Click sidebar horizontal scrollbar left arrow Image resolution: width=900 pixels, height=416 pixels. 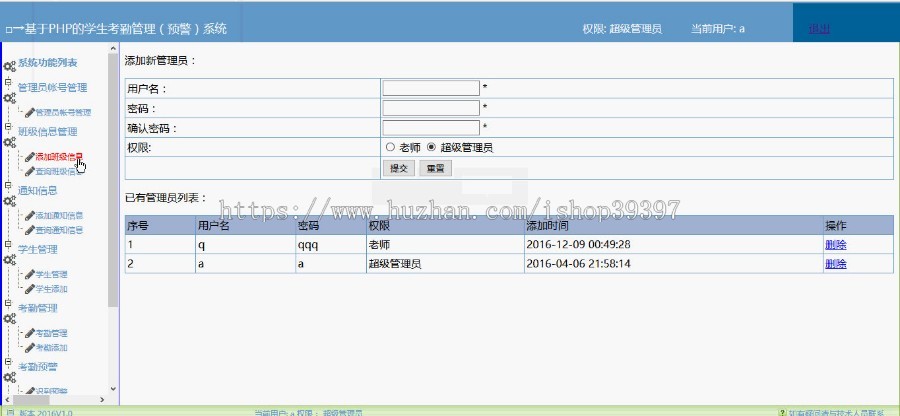coord(6,399)
